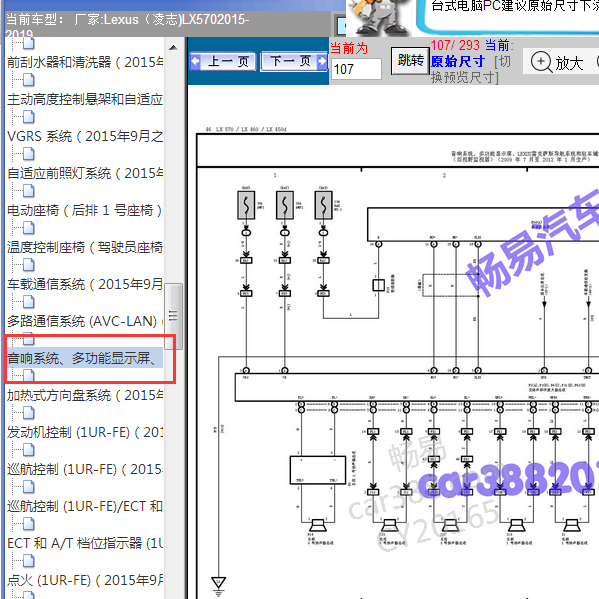Open ECT 和 A/T 档位指示器 entry
This screenshot has height=599, width=599.
click(85, 544)
